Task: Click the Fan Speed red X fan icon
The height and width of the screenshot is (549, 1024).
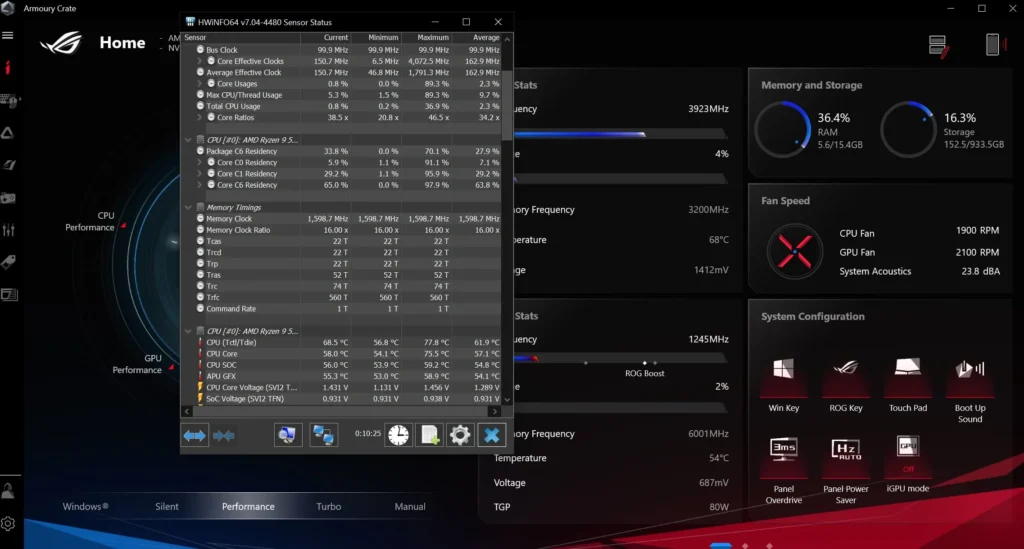Action: coord(795,252)
